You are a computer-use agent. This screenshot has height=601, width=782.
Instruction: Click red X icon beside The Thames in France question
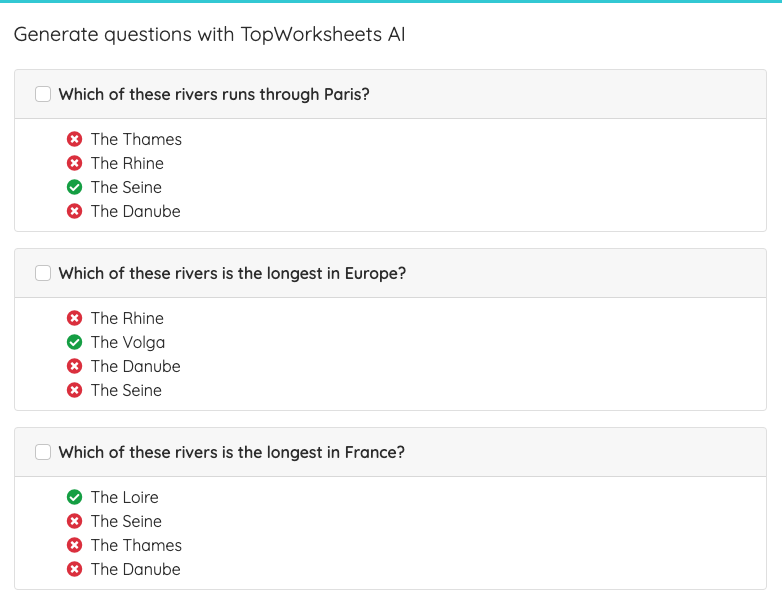pyautogui.click(x=74, y=545)
